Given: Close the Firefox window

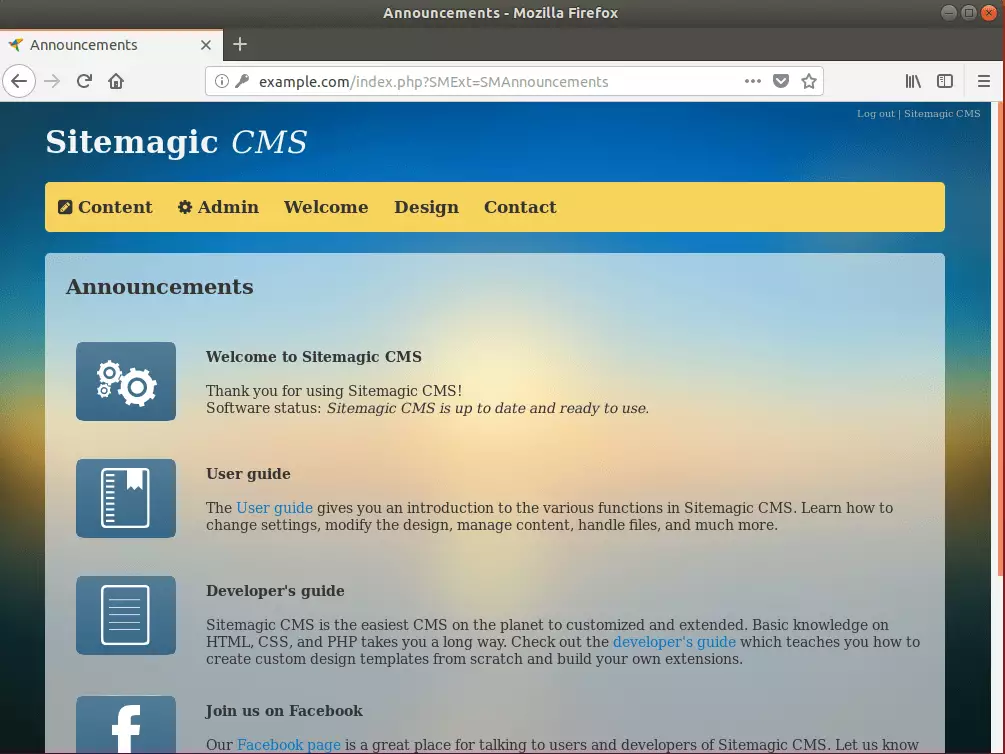Looking at the screenshot, I should pos(989,13).
